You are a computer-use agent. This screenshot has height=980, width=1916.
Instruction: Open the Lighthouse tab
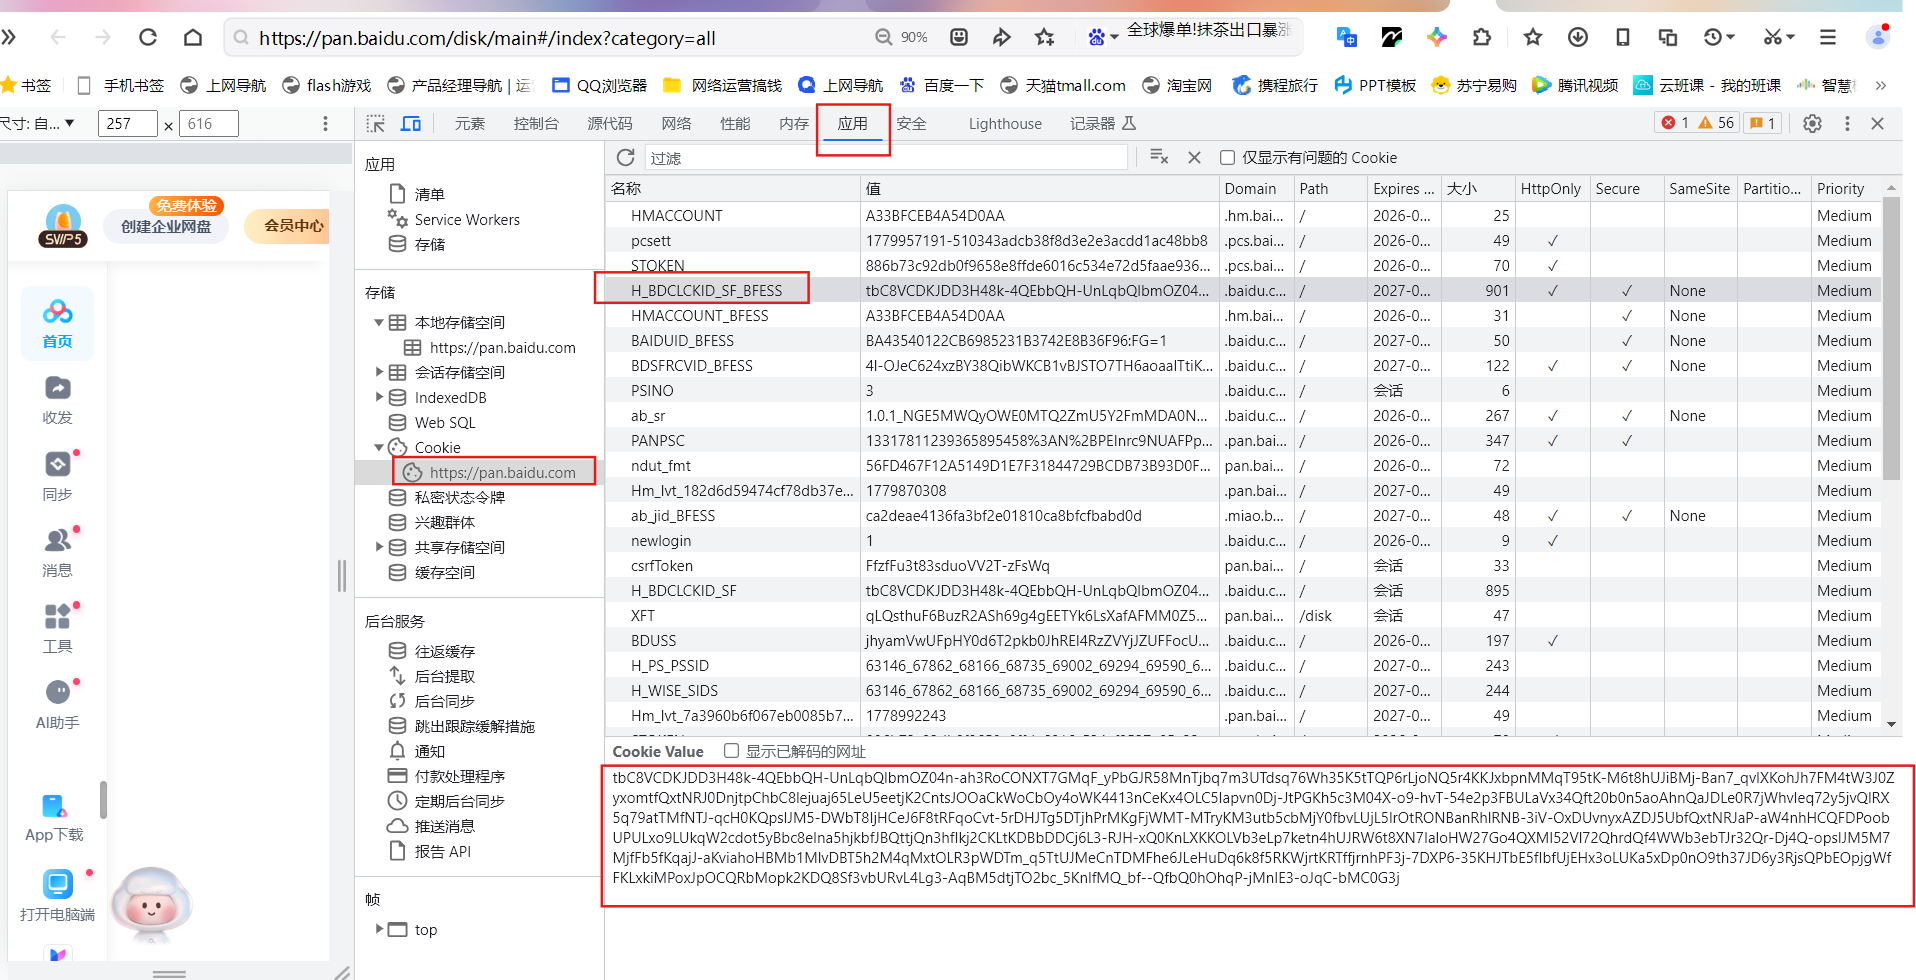[x=1005, y=123]
